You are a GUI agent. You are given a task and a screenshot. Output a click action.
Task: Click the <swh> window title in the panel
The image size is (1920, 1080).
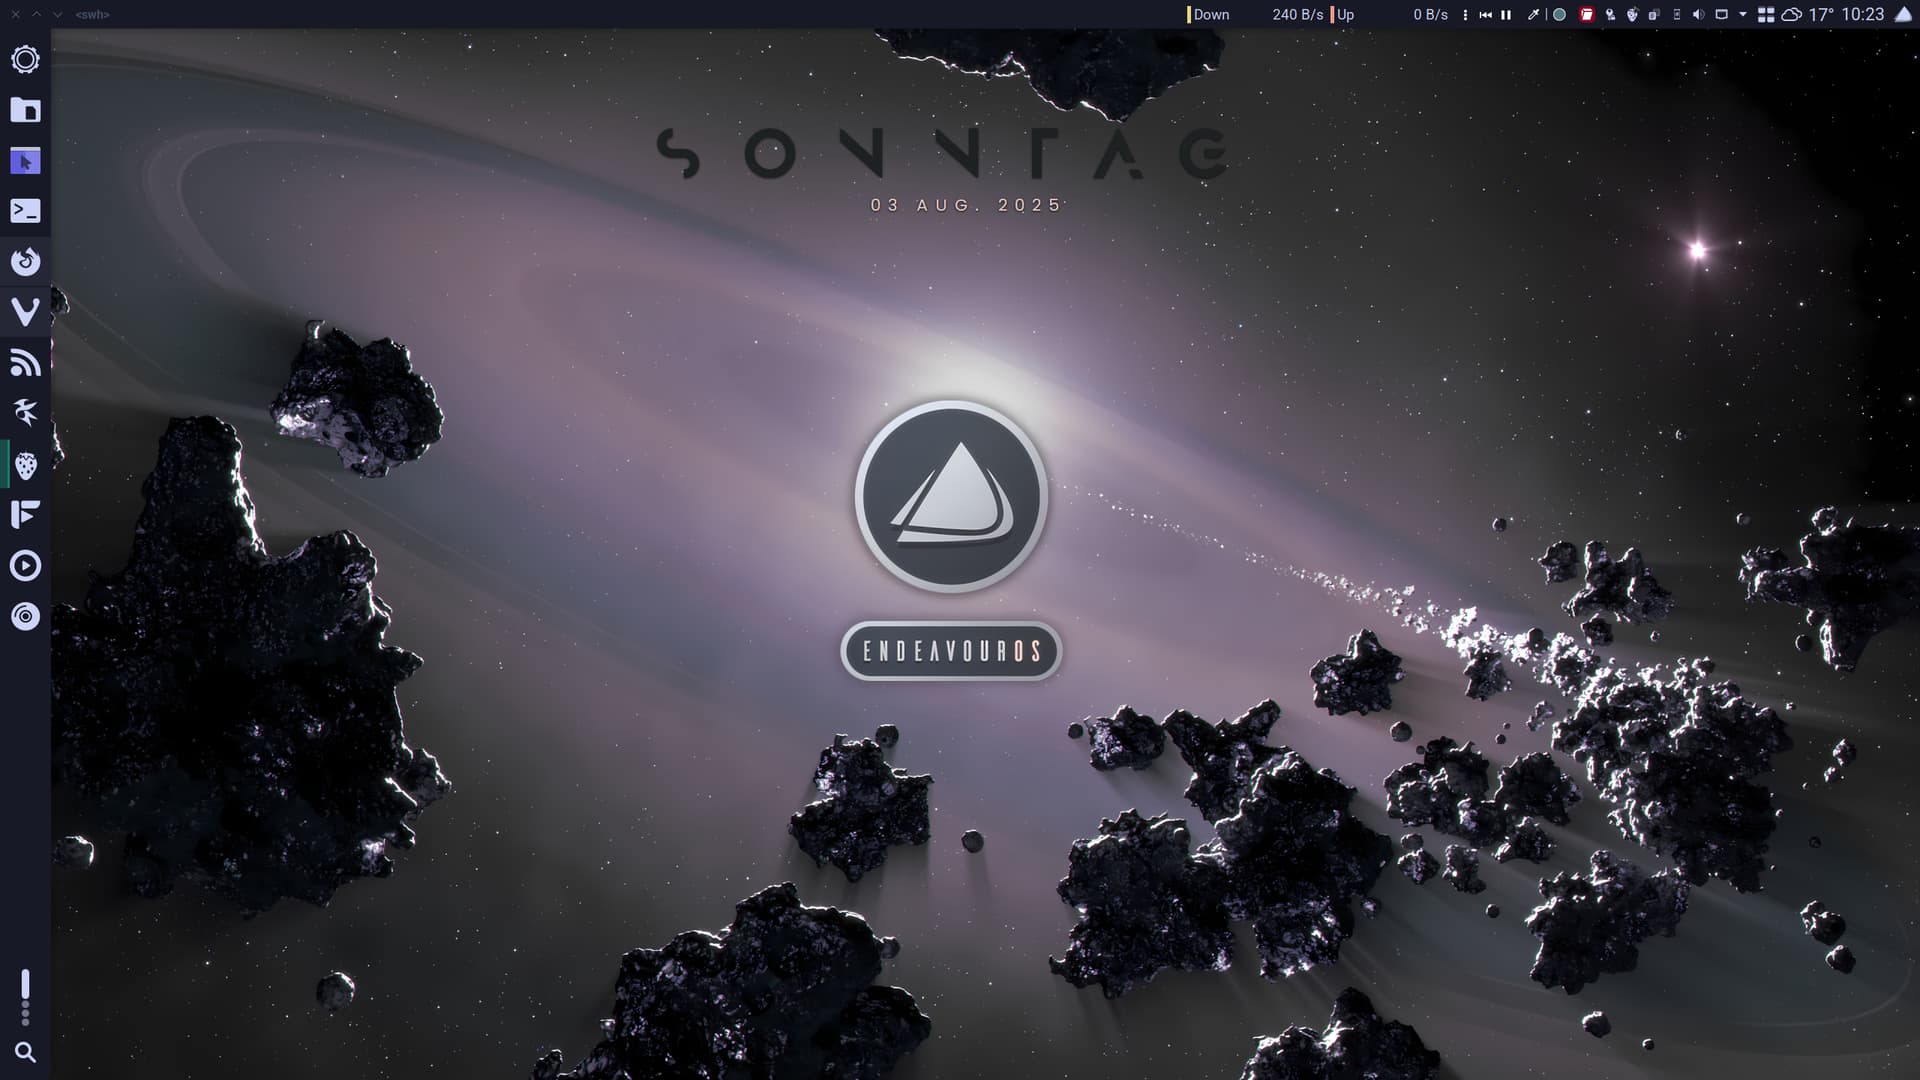point(92,15)
